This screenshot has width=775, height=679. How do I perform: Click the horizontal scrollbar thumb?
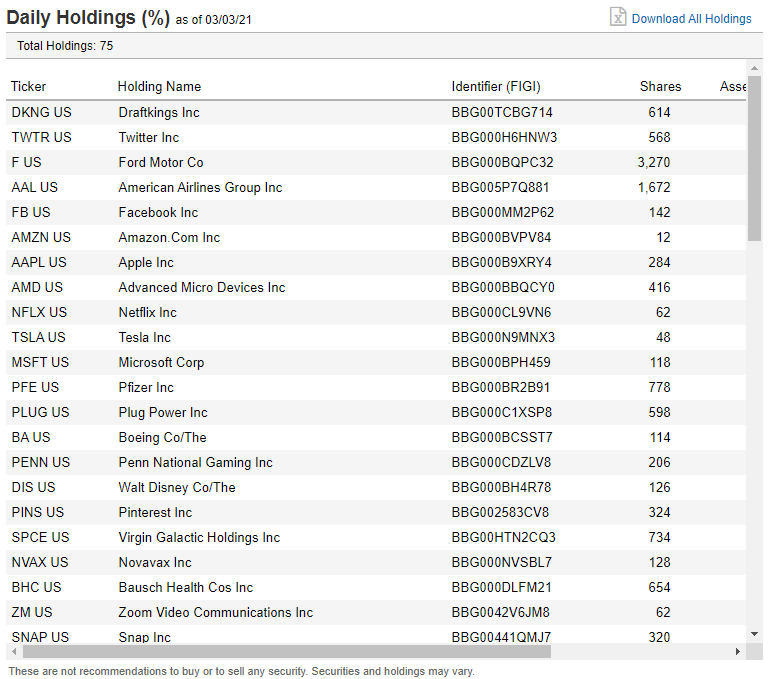(287, 651)
